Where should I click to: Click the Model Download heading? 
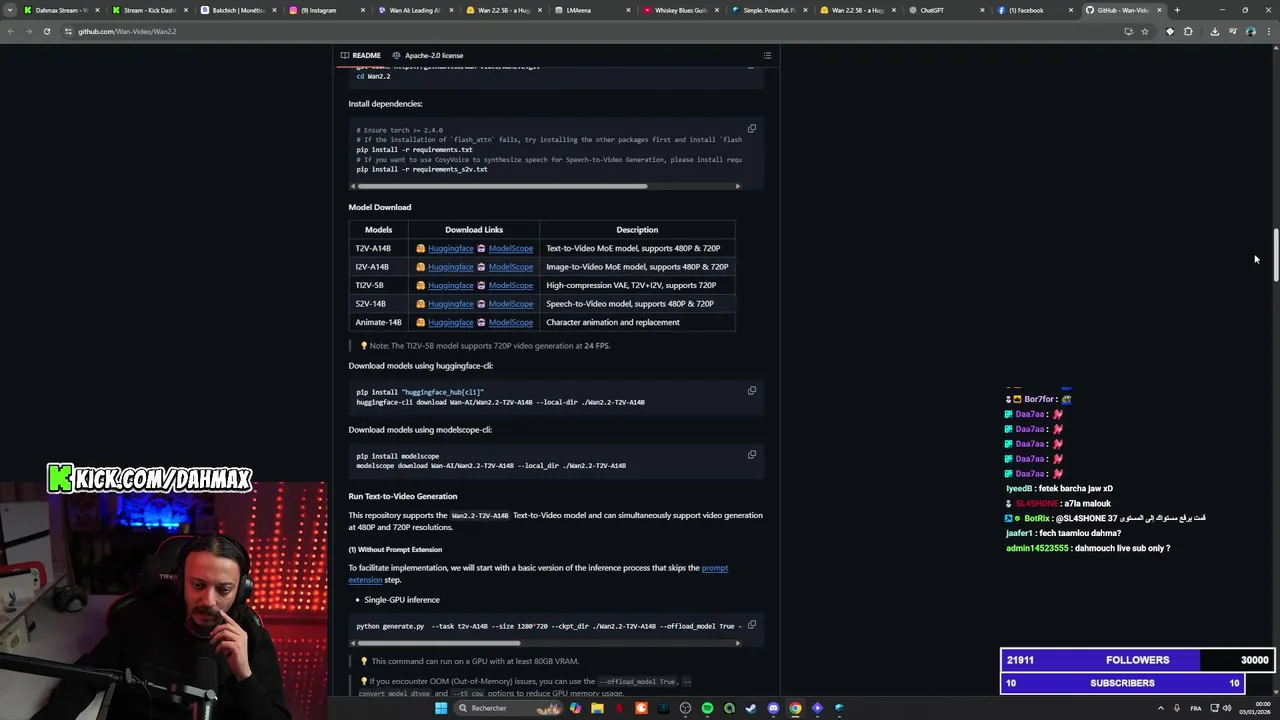click(x=380, y=207)
